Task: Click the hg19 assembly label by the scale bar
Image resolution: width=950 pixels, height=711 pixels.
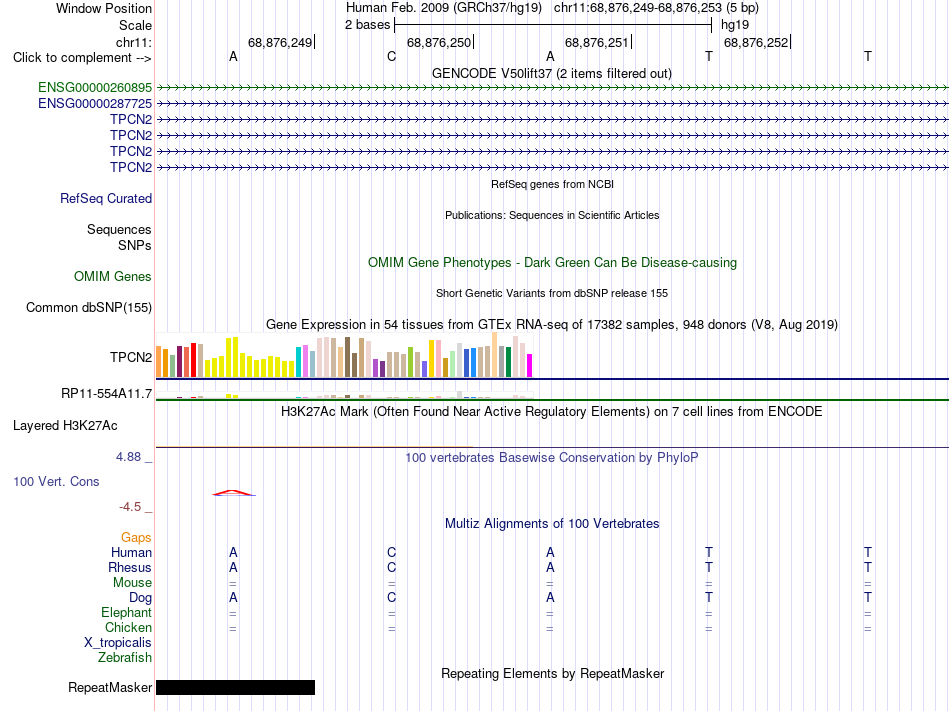Action: pos(735,25)
